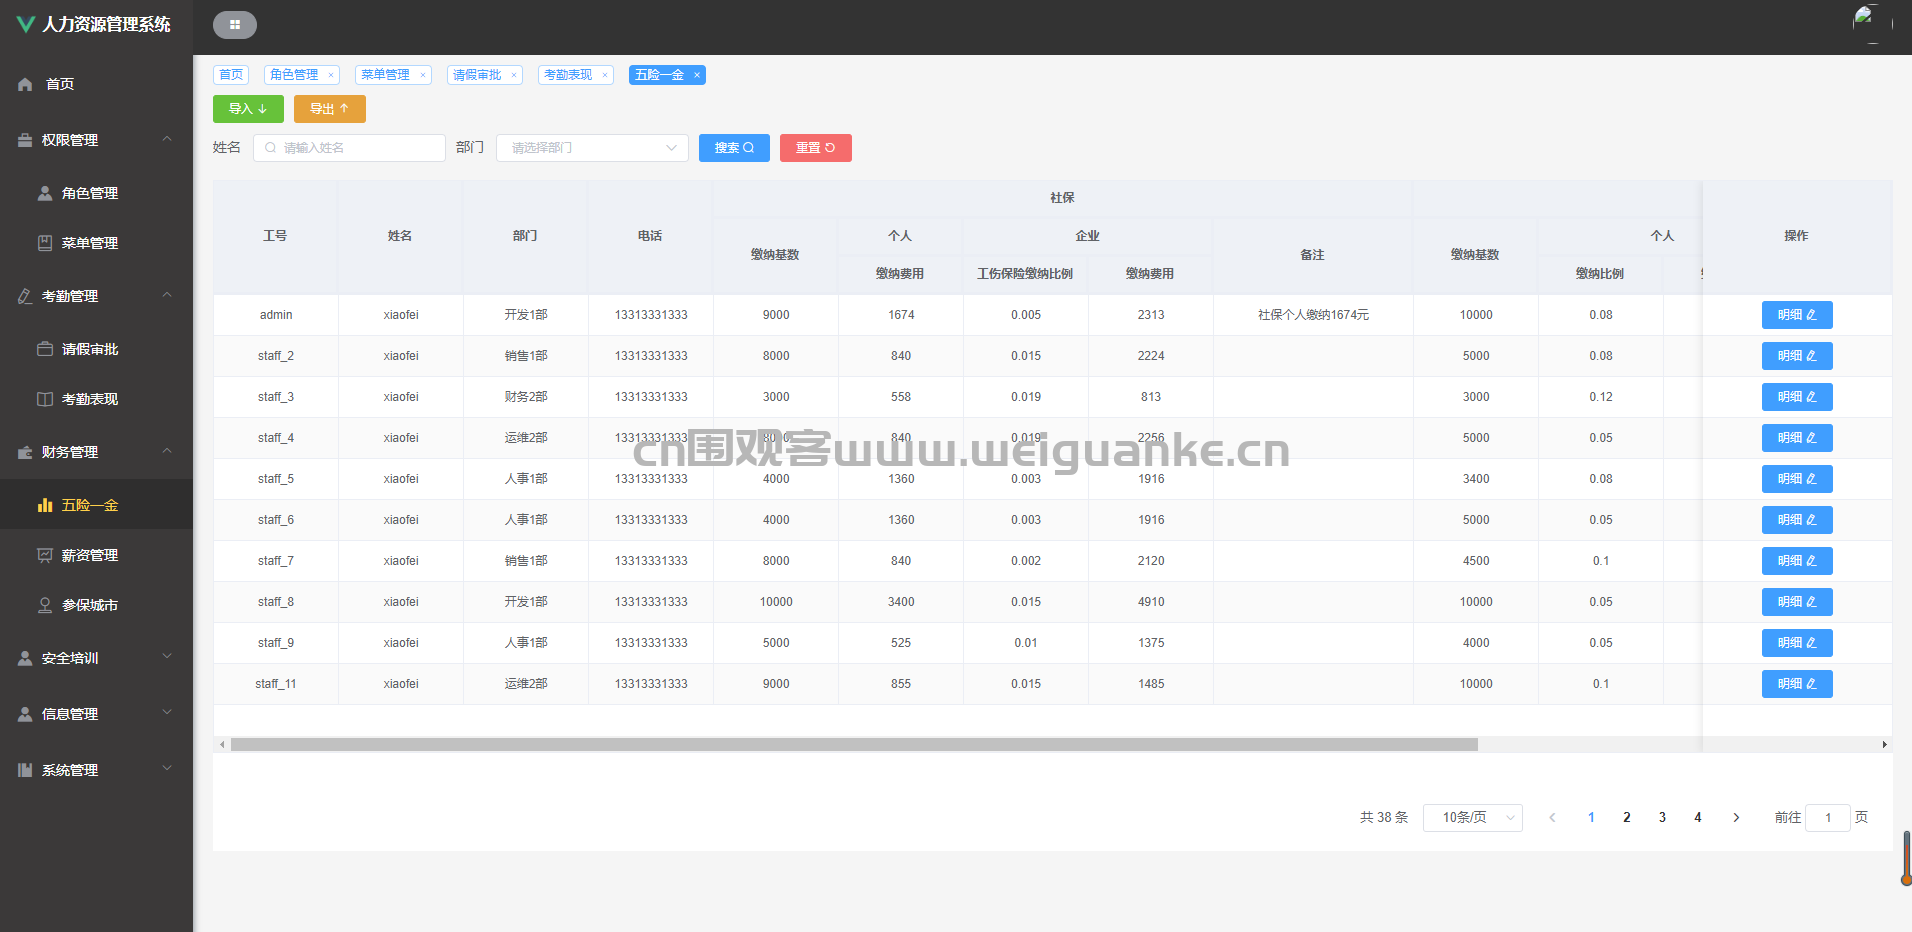Expand the 系统管理 menu group
The height and width of the screenshot is (932, 1912).
pos(167,769)
